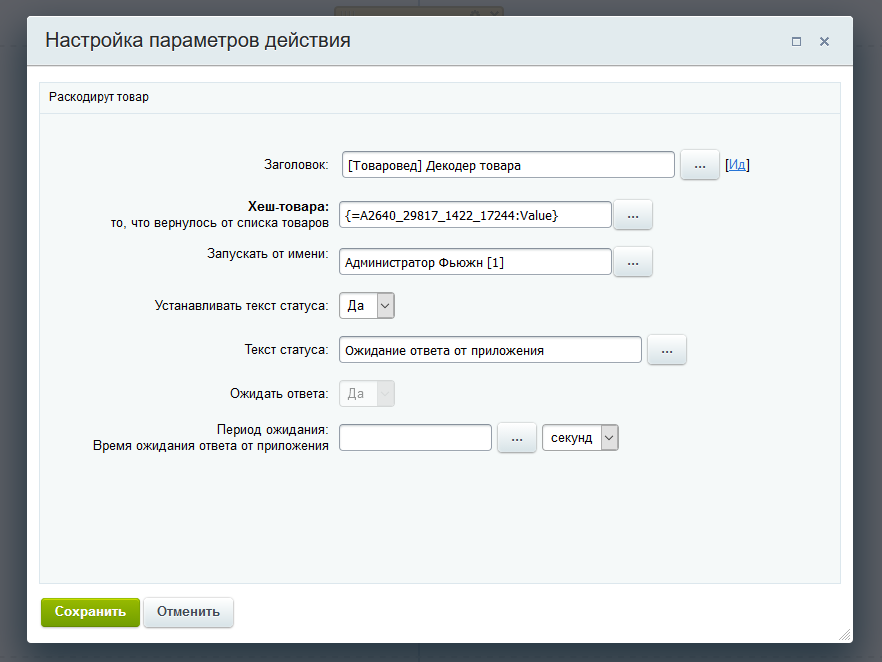Open the Ожидать ответа dropdown
This screenshot has height=662, width=882.
(367, 394)
